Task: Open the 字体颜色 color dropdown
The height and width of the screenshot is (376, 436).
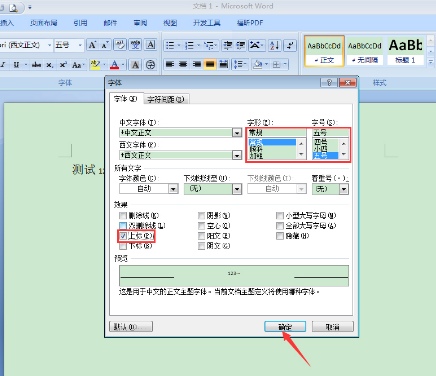Action: click(173, 189)
